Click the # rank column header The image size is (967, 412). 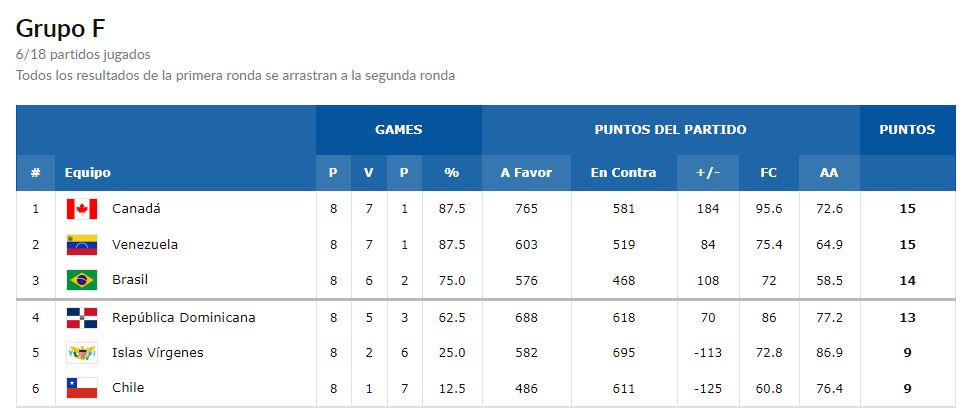[x=36, y=173]
